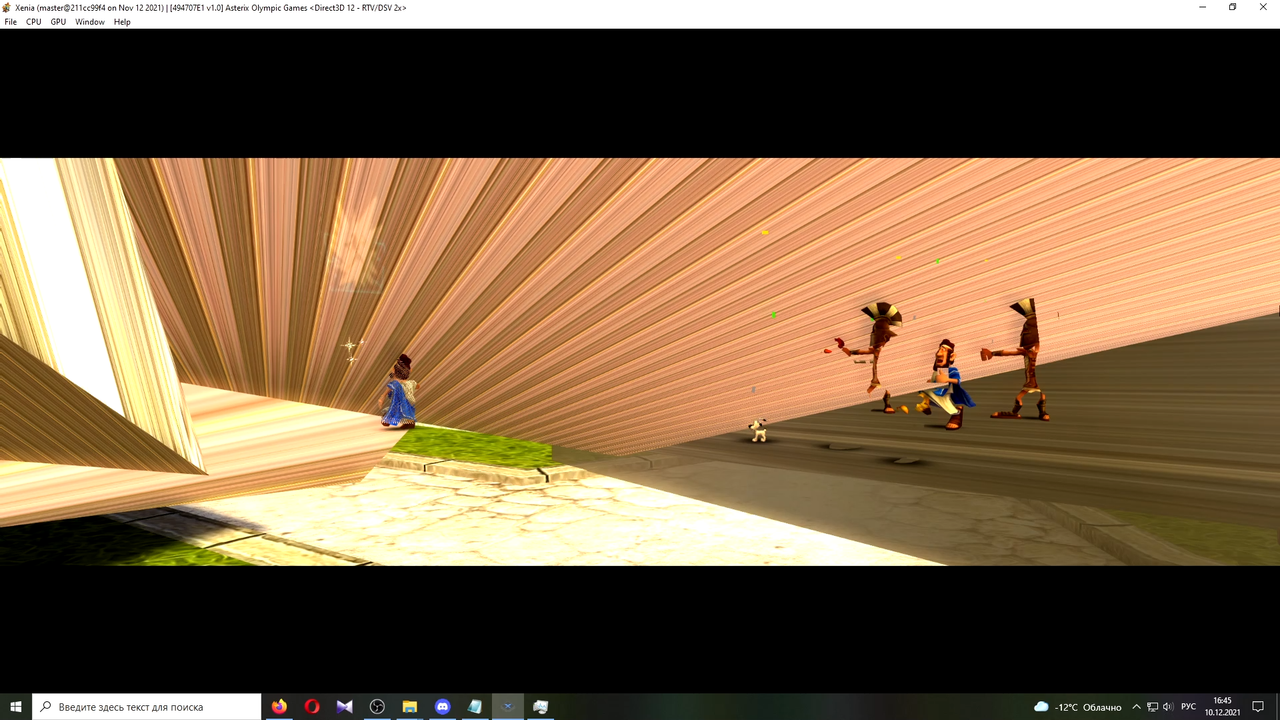Screen dimensions: 1280x720
Task: Open Discord from the taskbar
Action: coord(442,707)
